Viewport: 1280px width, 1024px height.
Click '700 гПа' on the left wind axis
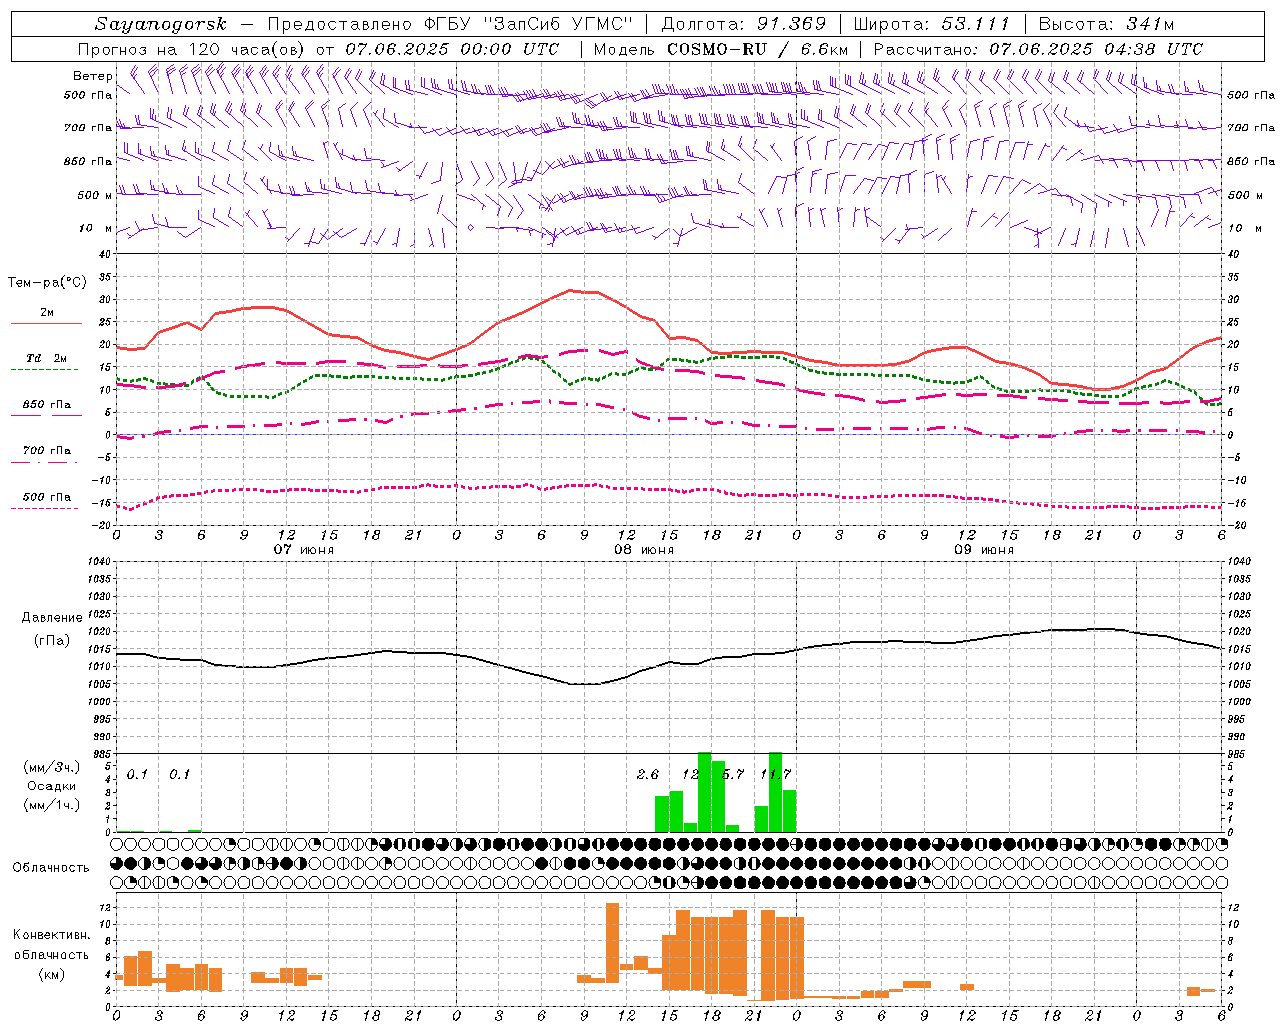[88, 128]
